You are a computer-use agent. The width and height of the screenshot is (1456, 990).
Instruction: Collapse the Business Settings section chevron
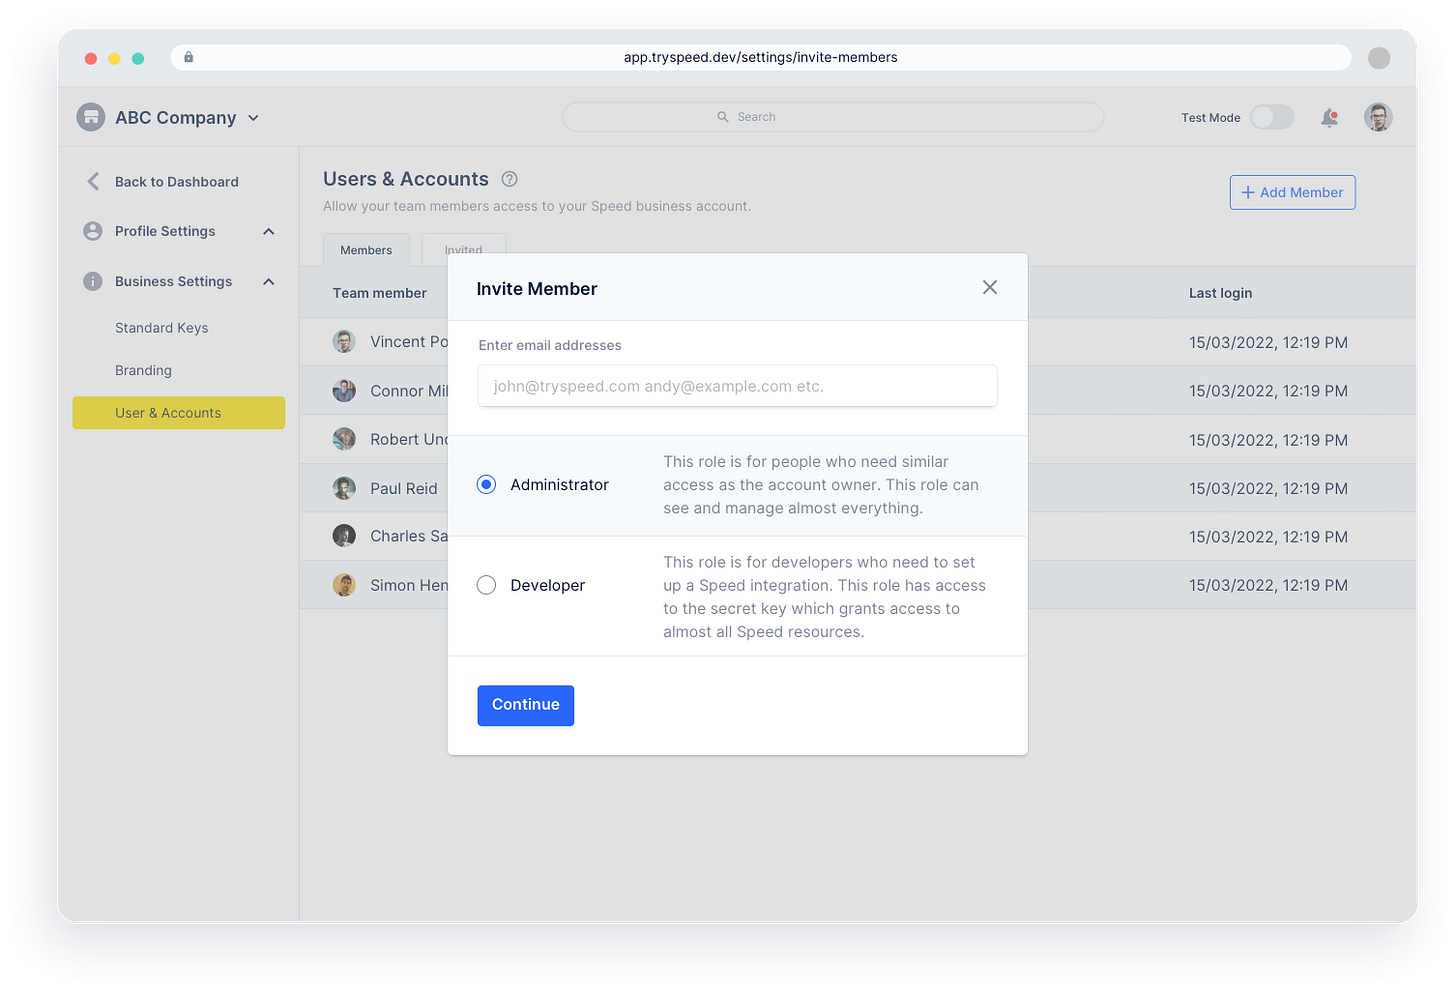[x=268, y=281]
